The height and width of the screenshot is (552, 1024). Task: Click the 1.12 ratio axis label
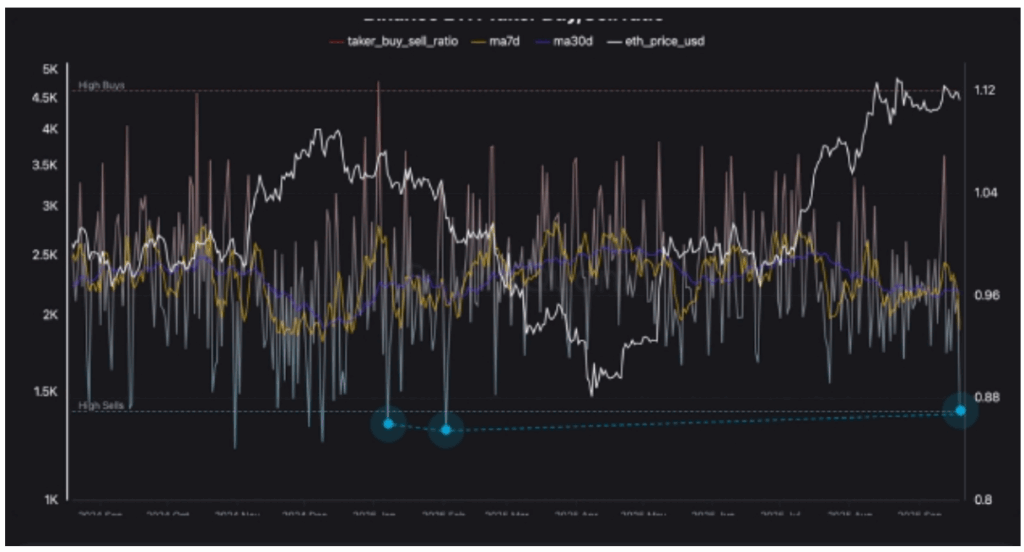(x=984, y=90)
